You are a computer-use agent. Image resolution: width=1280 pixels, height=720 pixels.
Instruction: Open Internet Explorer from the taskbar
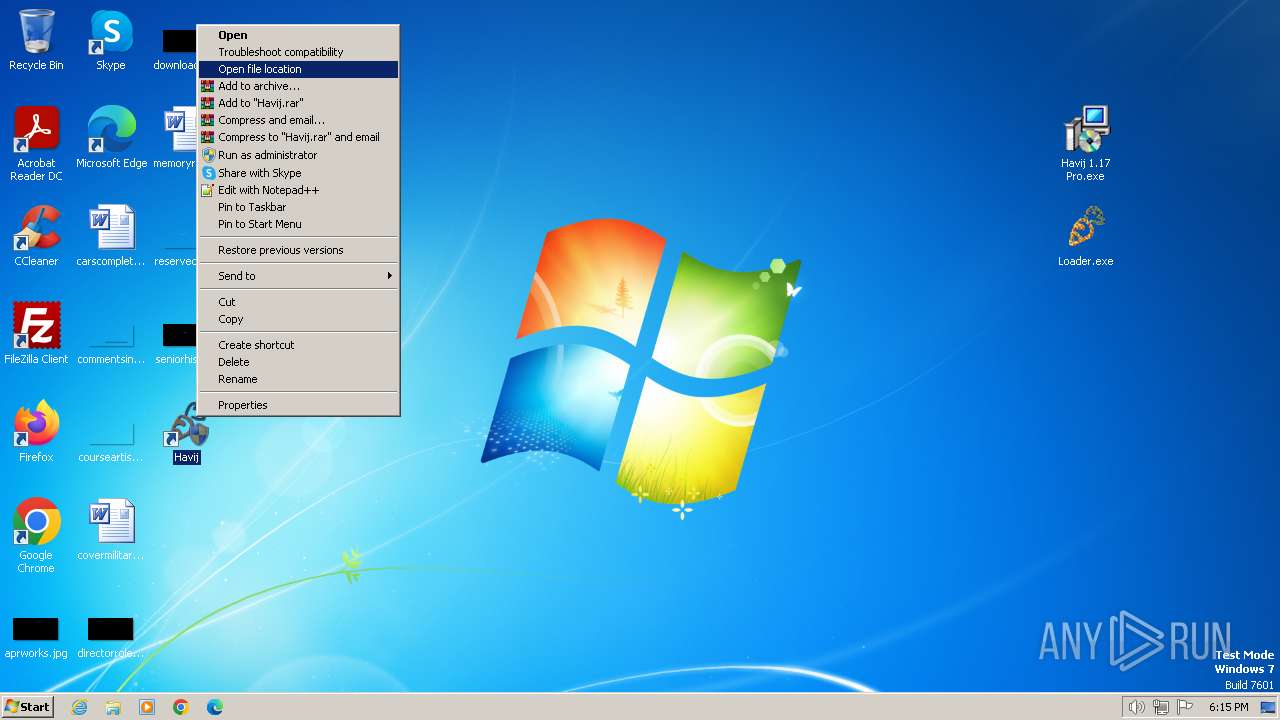click(79, 707)
